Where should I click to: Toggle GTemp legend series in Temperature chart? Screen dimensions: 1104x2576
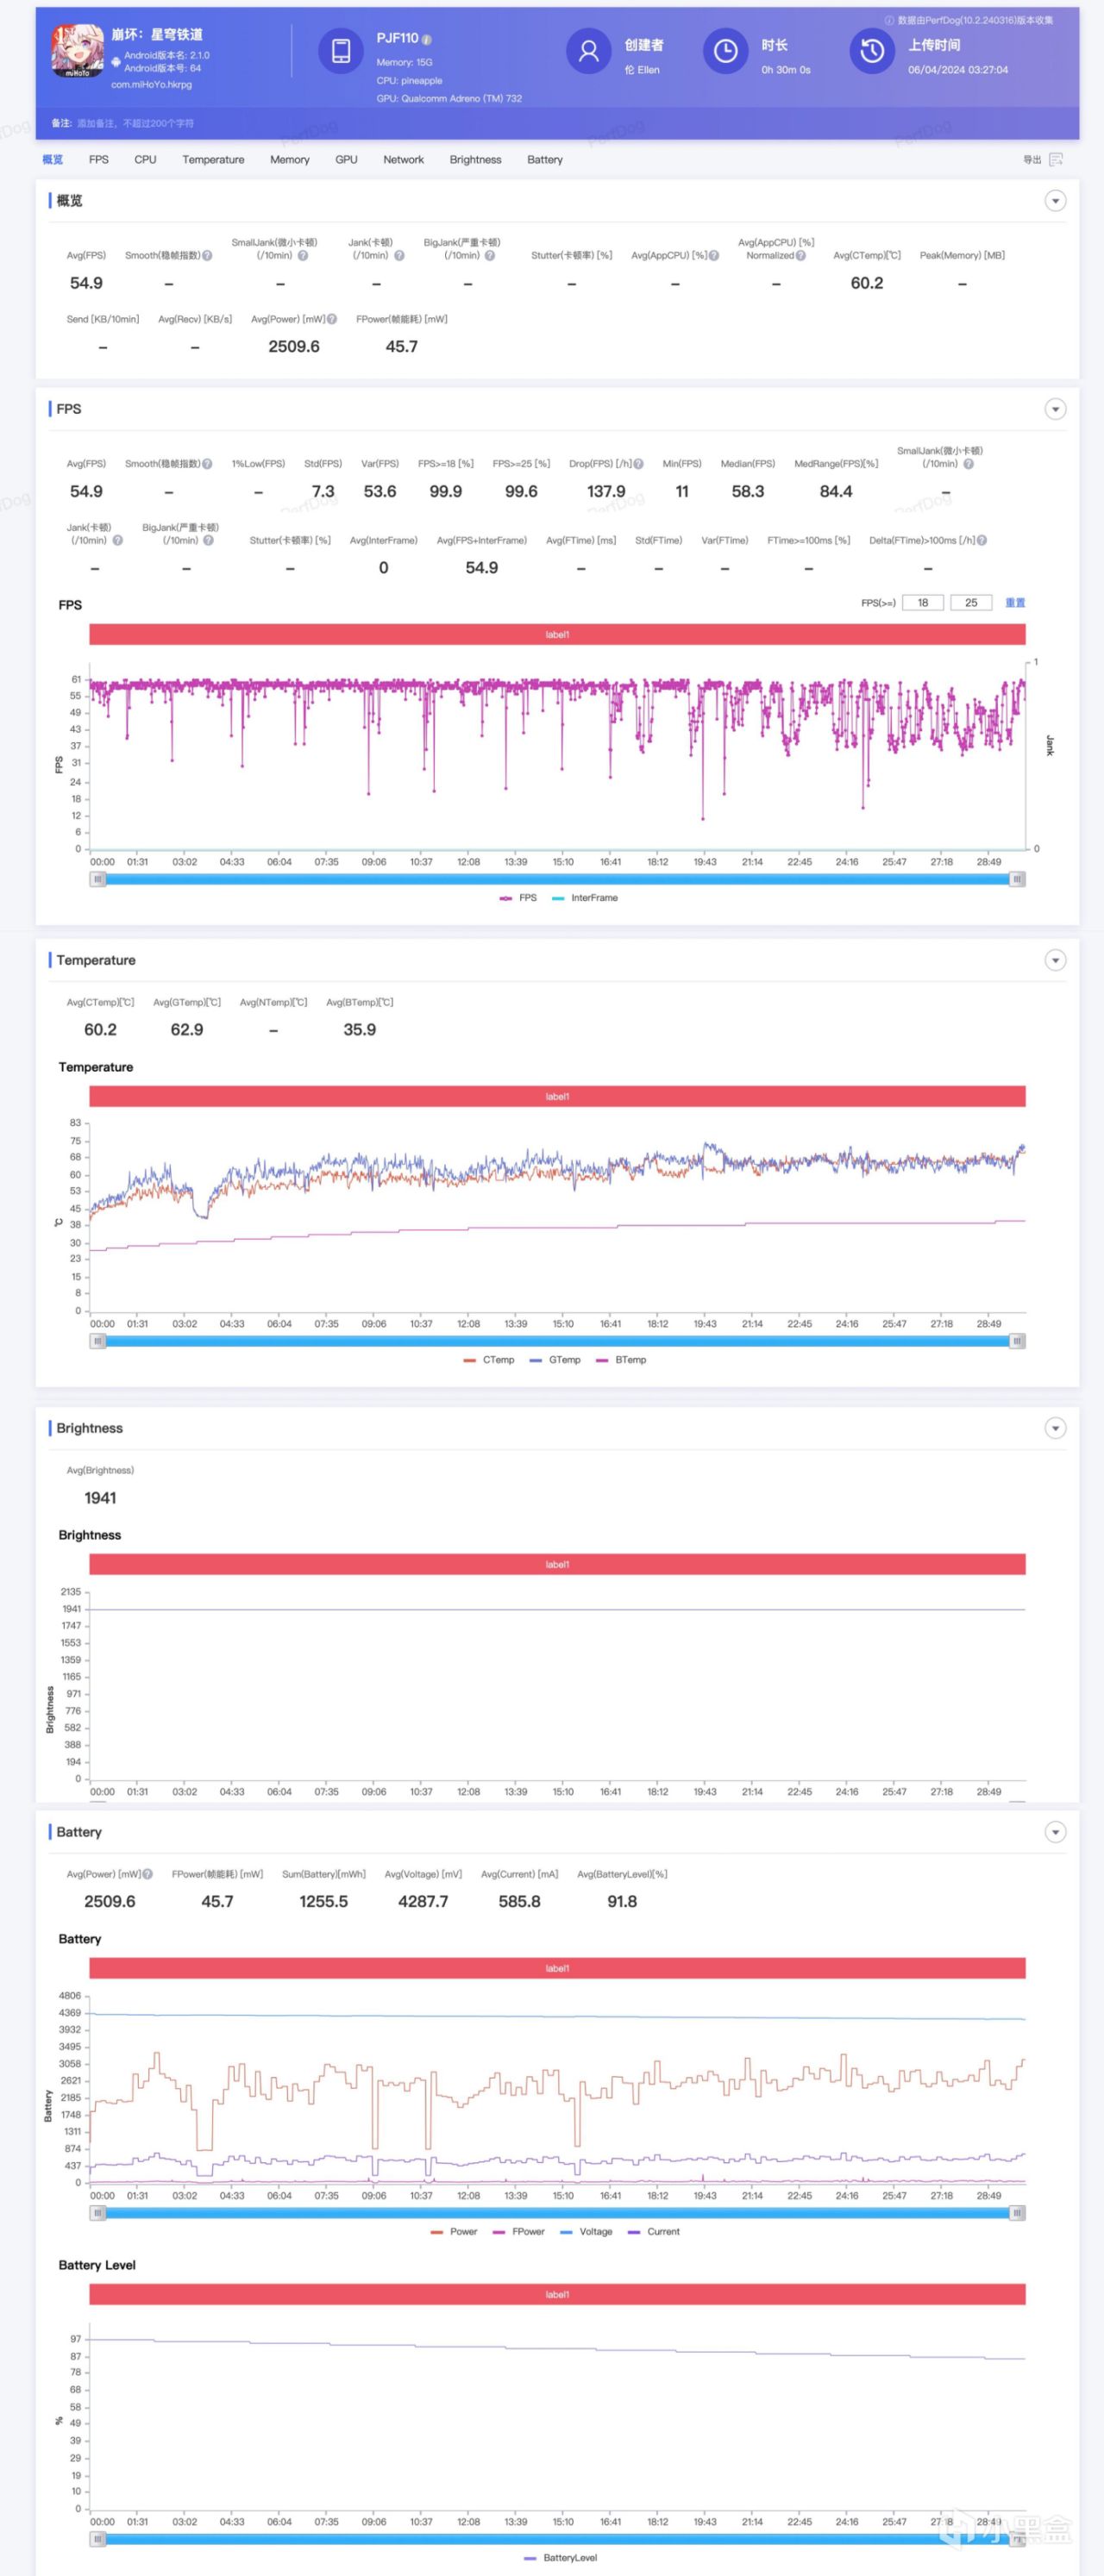coord(555,1360)
